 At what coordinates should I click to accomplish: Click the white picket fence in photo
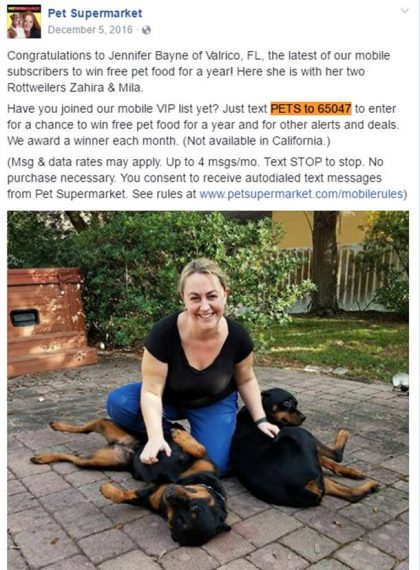[x=345, y=278]
